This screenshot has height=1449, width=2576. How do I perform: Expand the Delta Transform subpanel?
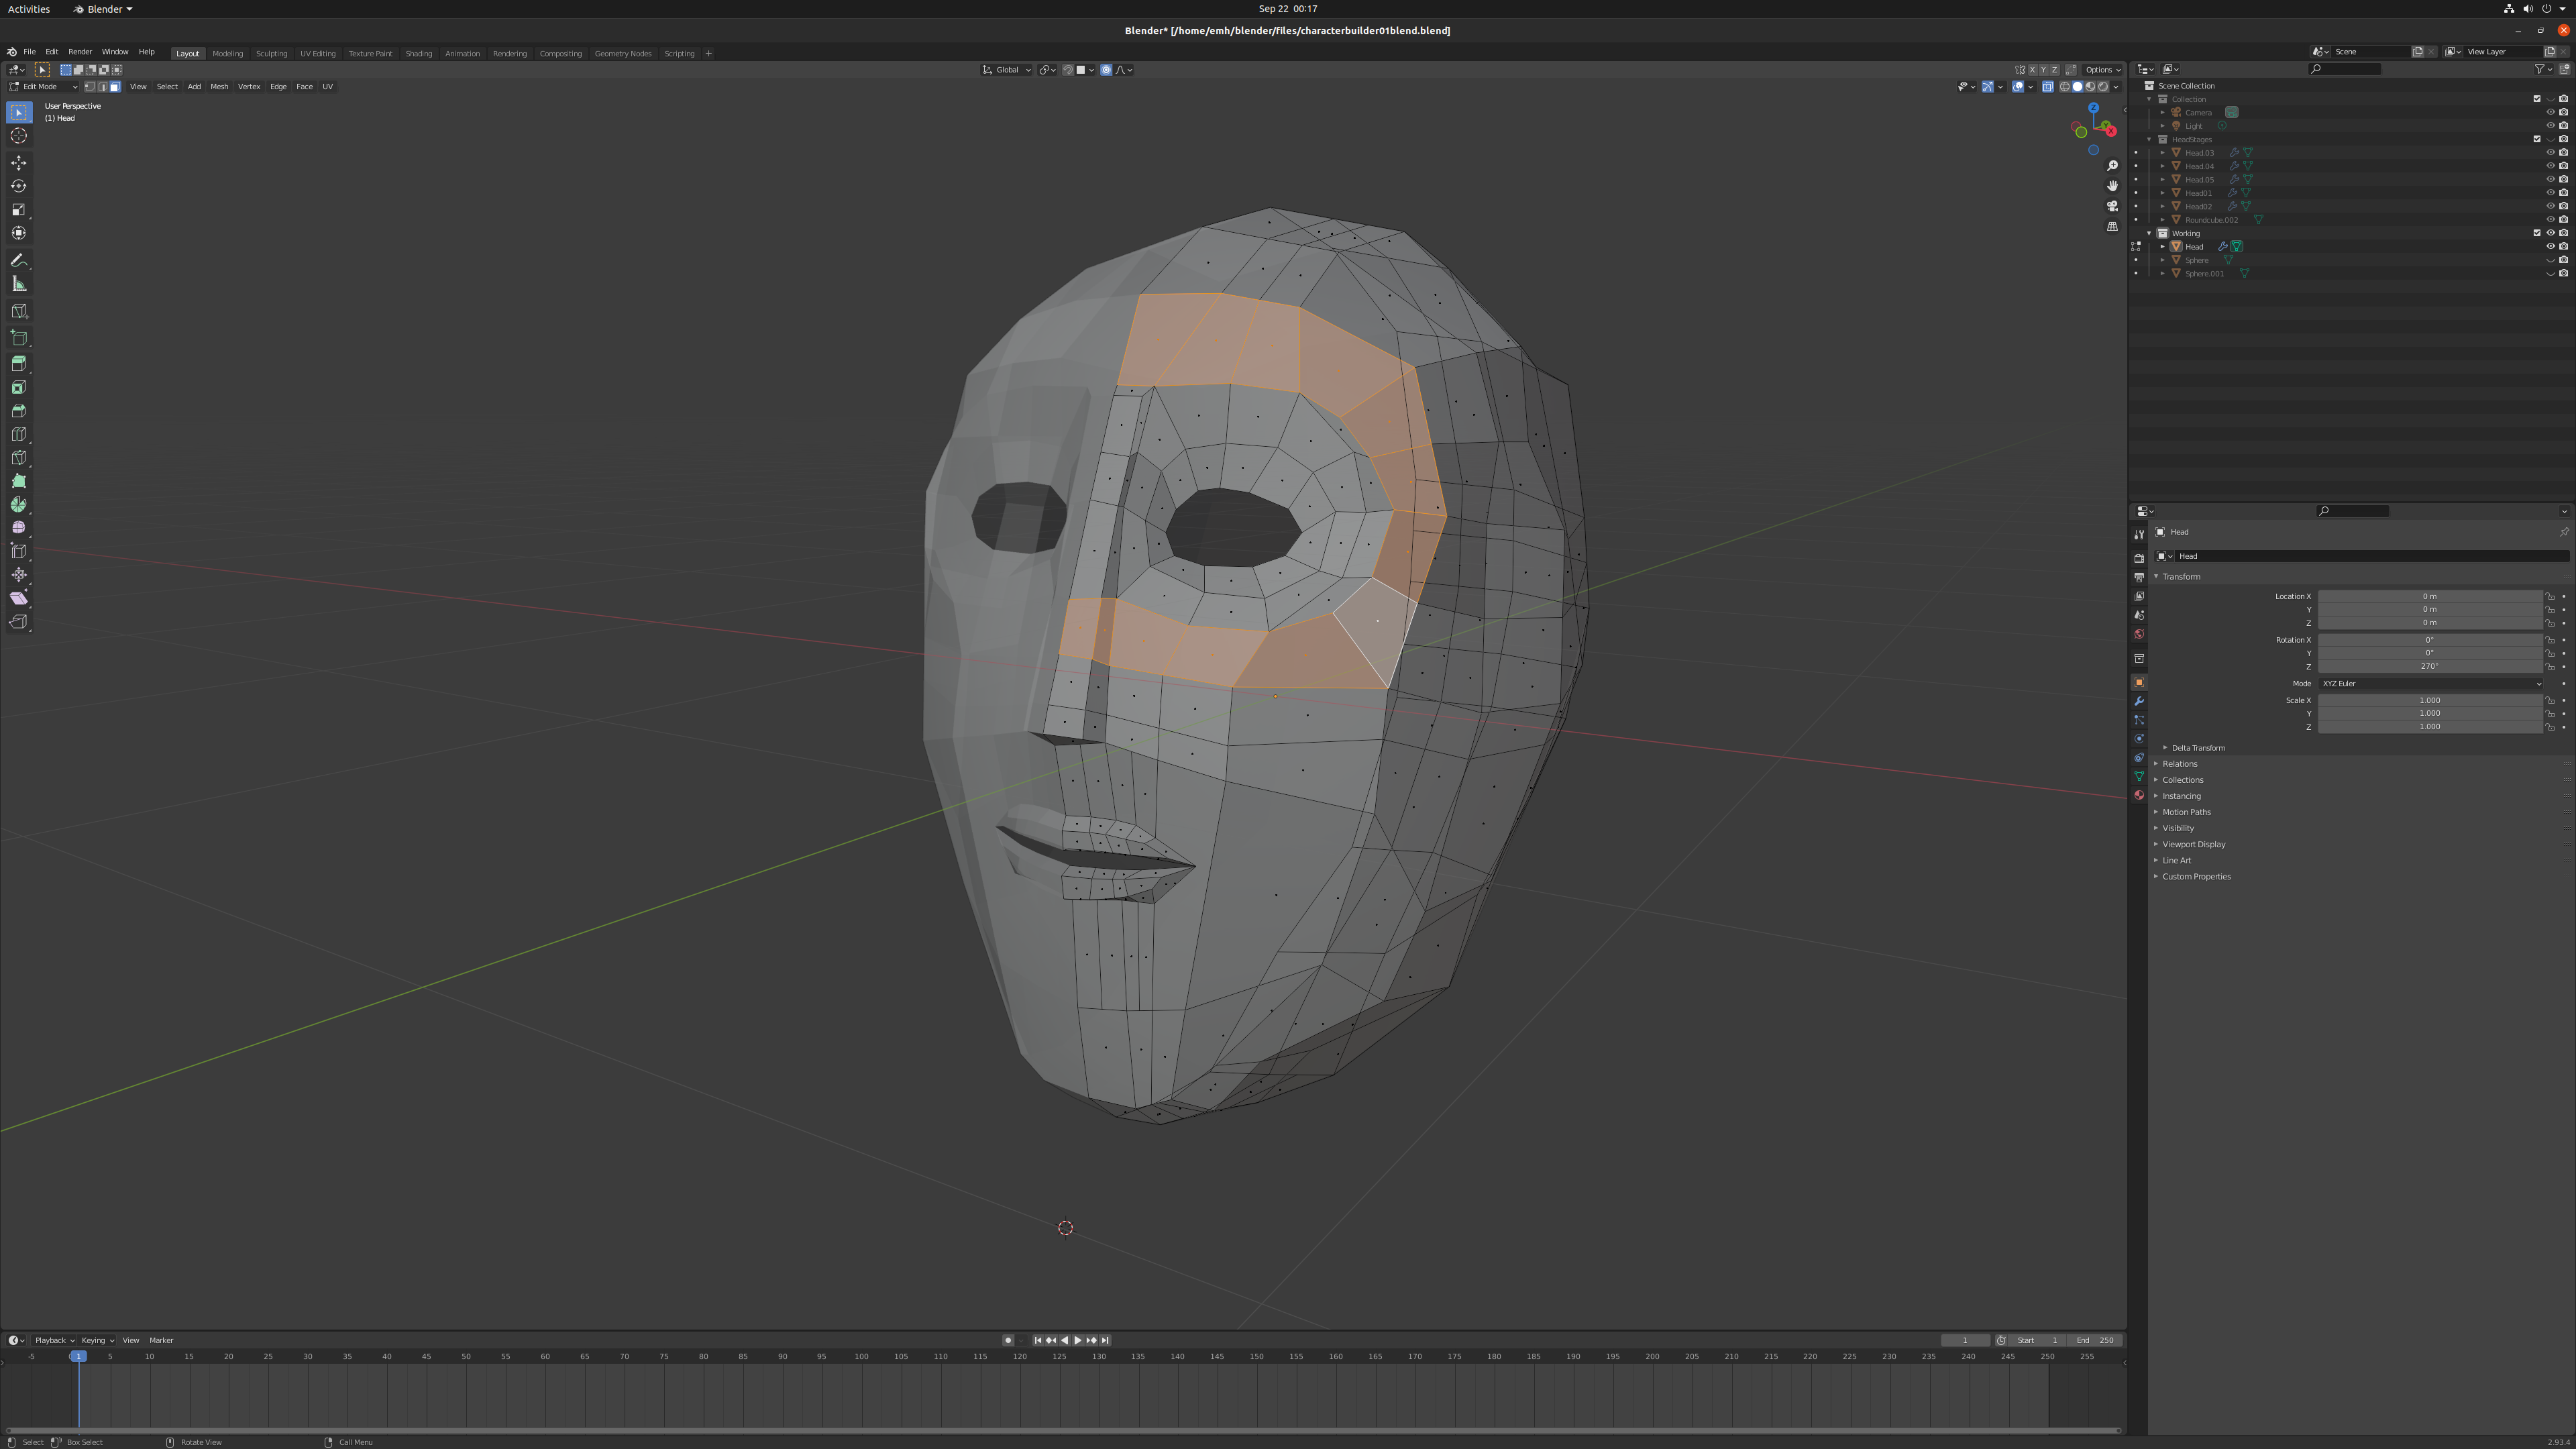[2197, 748]
